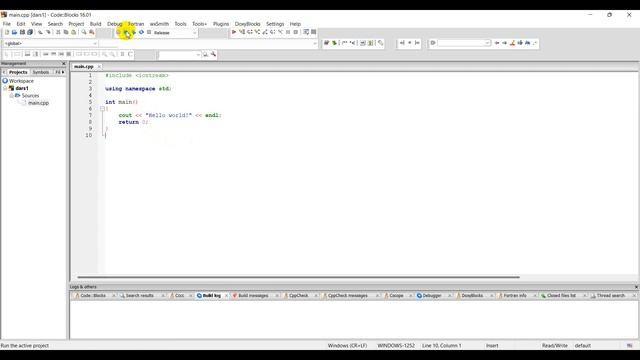
Task: Open the Build menu
Action: (96, 24)
